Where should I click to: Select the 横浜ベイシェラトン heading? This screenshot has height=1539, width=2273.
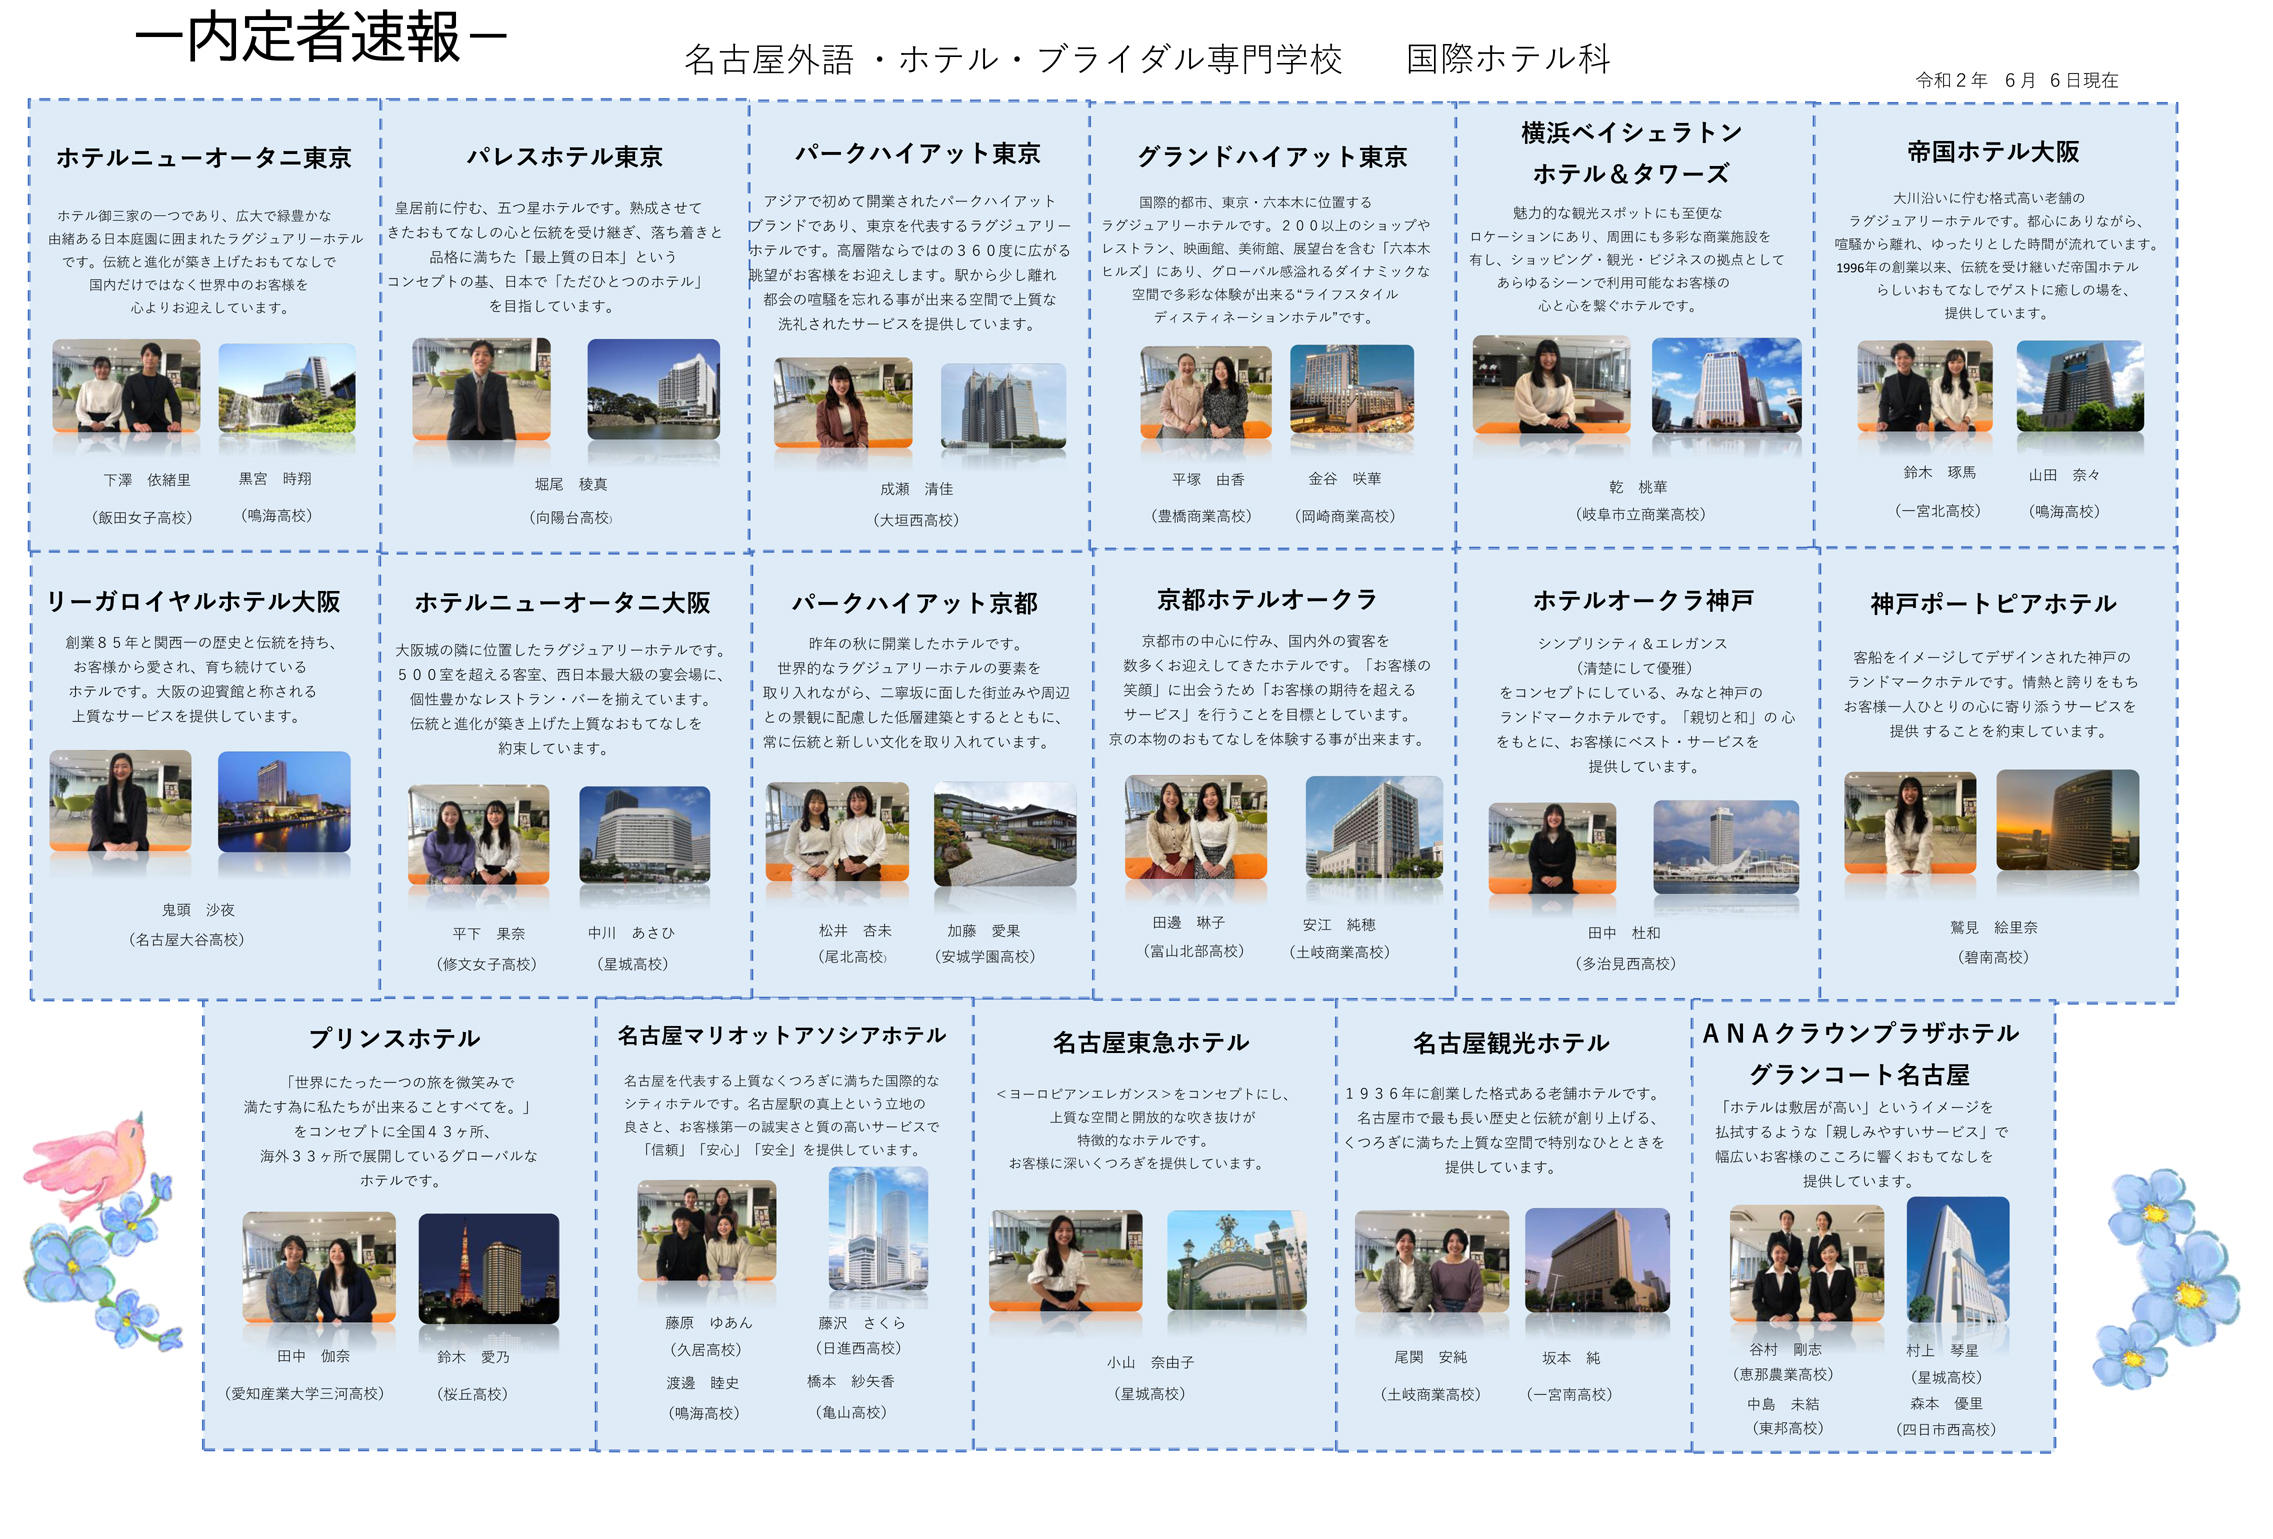tap(1631, 133)
